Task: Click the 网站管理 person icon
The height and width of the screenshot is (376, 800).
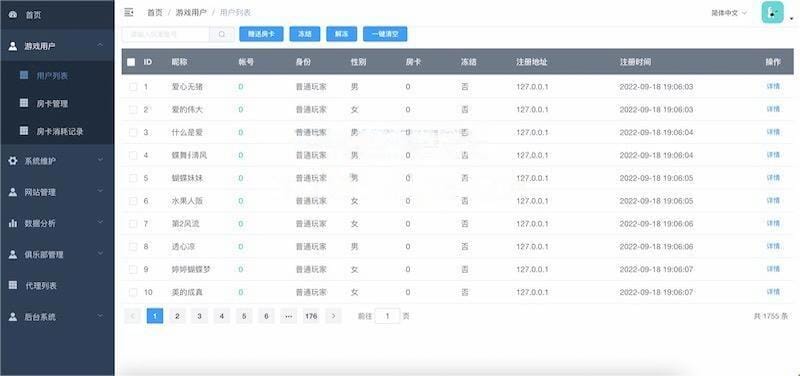Action: (x=13, y=192)
